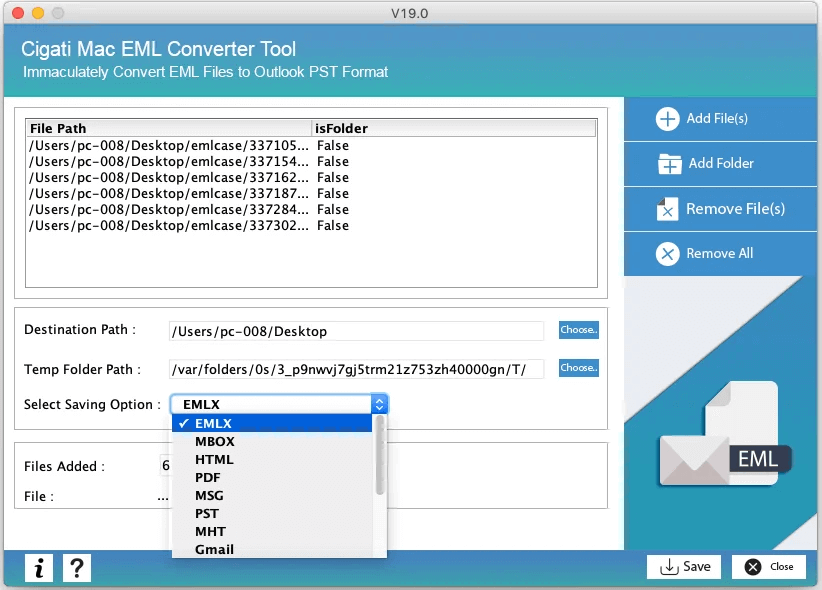The height and width of the screenshot is (590, 822).
Task: Select MBOX from the saving options
Action: pyautogui.click(x=272, y=442)
